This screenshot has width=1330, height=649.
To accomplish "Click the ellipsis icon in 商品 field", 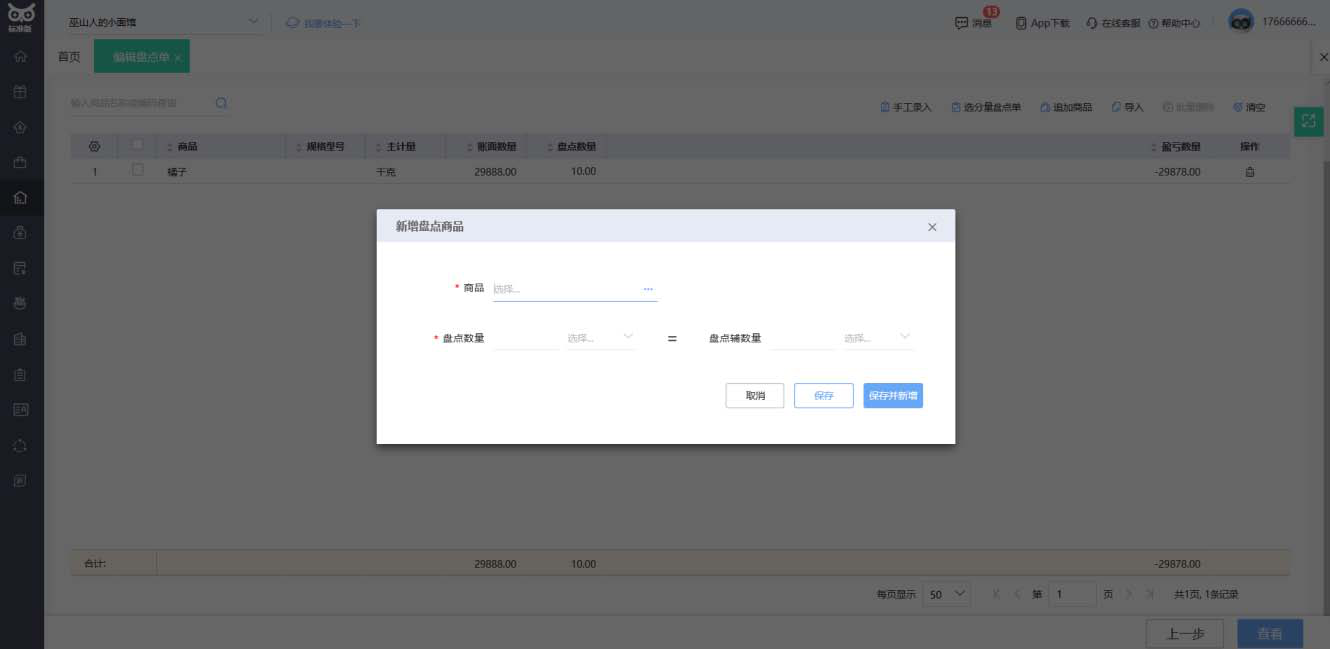I will point(647,289).
